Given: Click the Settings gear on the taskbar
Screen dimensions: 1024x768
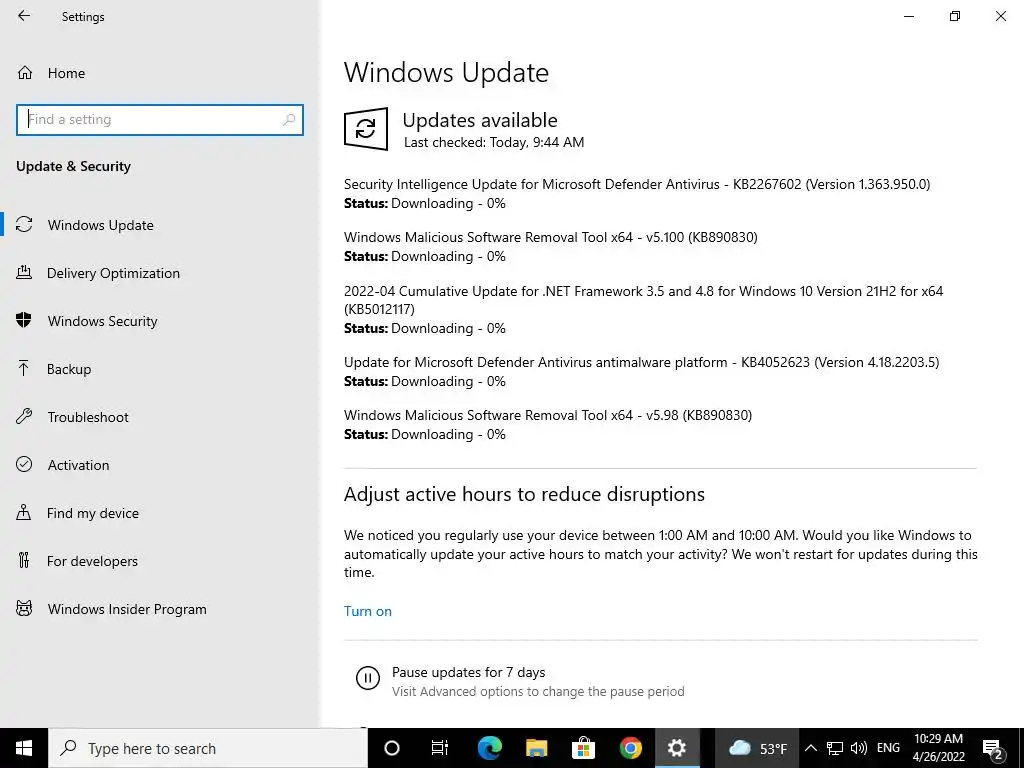Looking at the screenshot, I should coord(677,748).
